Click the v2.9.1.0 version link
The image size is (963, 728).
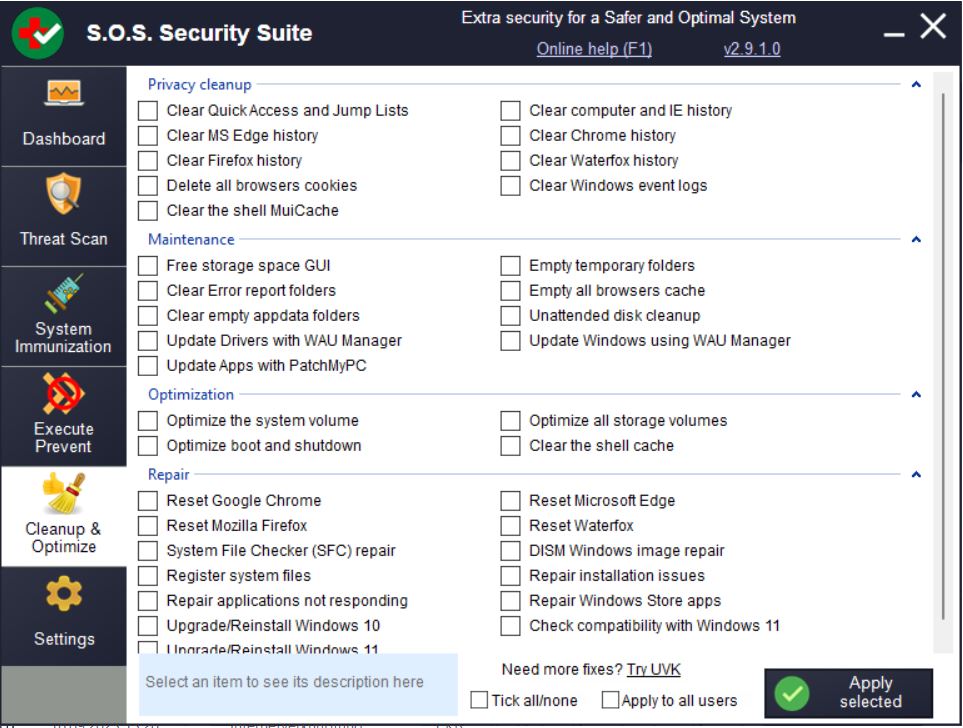752,49
